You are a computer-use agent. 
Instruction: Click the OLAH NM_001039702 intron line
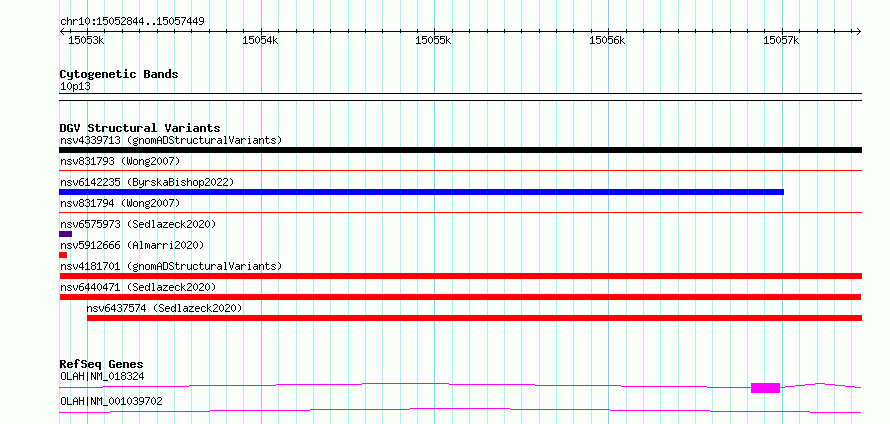[460, 410]
